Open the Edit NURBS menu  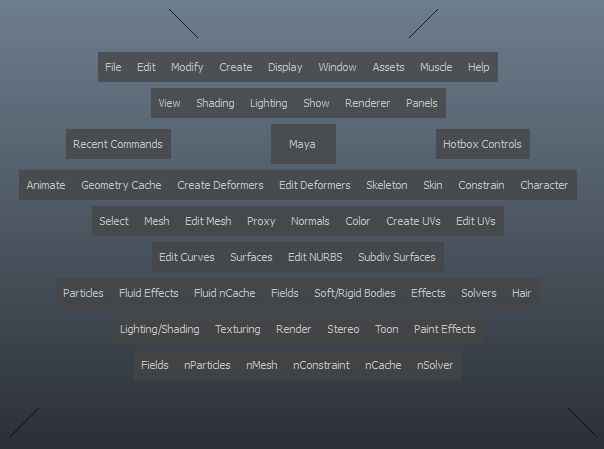coord(315,257)
